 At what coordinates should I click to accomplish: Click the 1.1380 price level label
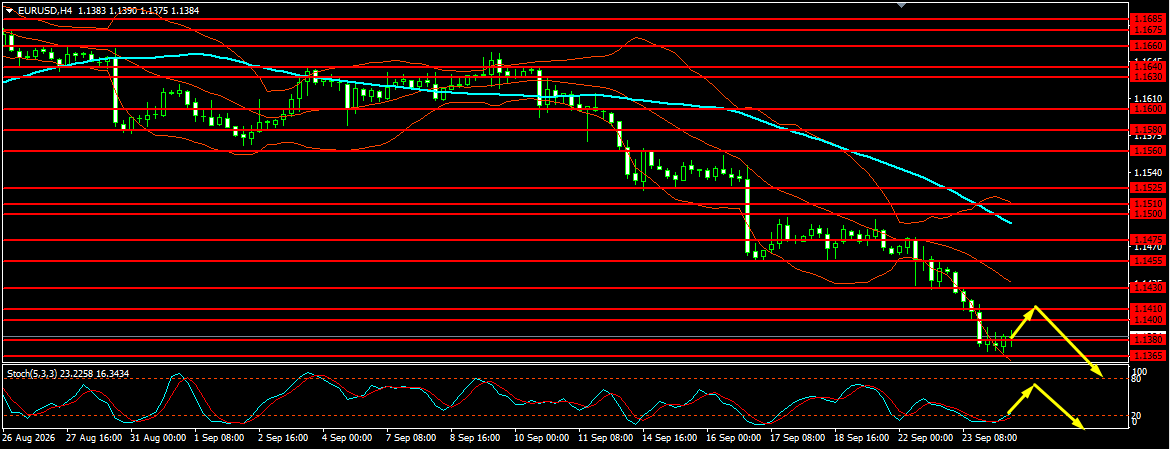(x=1147, y=340)
